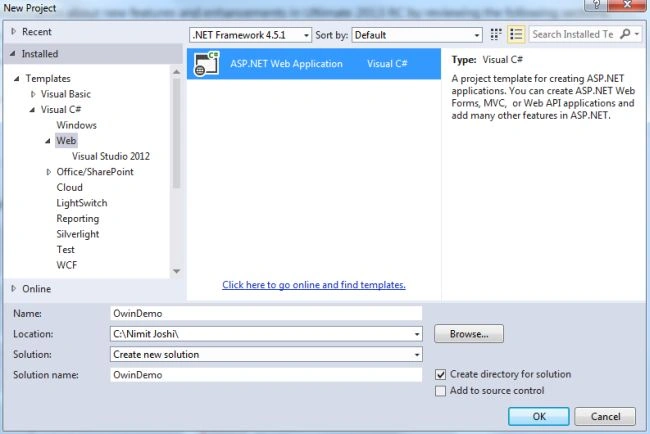The width and height of the screenshot is (650, 434).
Task: Collapse the Installed section
Action: (13, 53)
